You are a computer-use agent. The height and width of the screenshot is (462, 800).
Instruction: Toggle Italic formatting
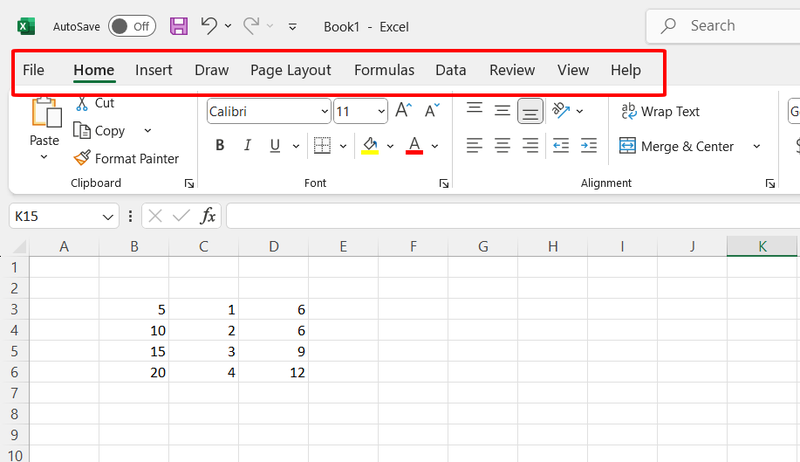tap(247, 145)
